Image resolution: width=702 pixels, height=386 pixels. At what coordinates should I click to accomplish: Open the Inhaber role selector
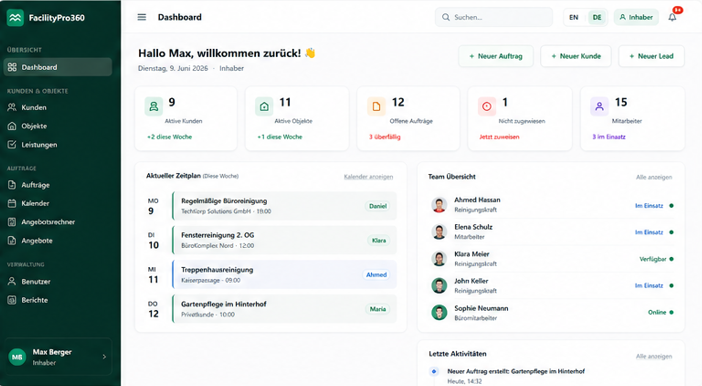click(636, 17)
